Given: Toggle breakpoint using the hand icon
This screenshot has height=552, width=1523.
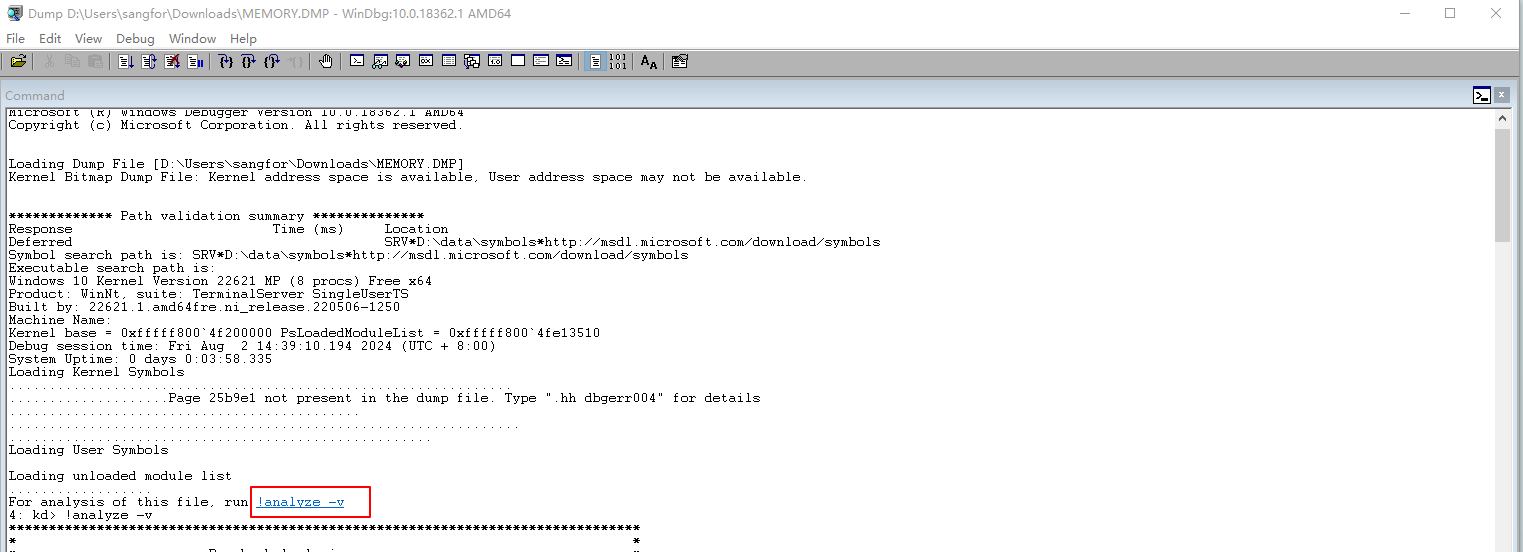Looking at the screenshot, I should point(325,62).
